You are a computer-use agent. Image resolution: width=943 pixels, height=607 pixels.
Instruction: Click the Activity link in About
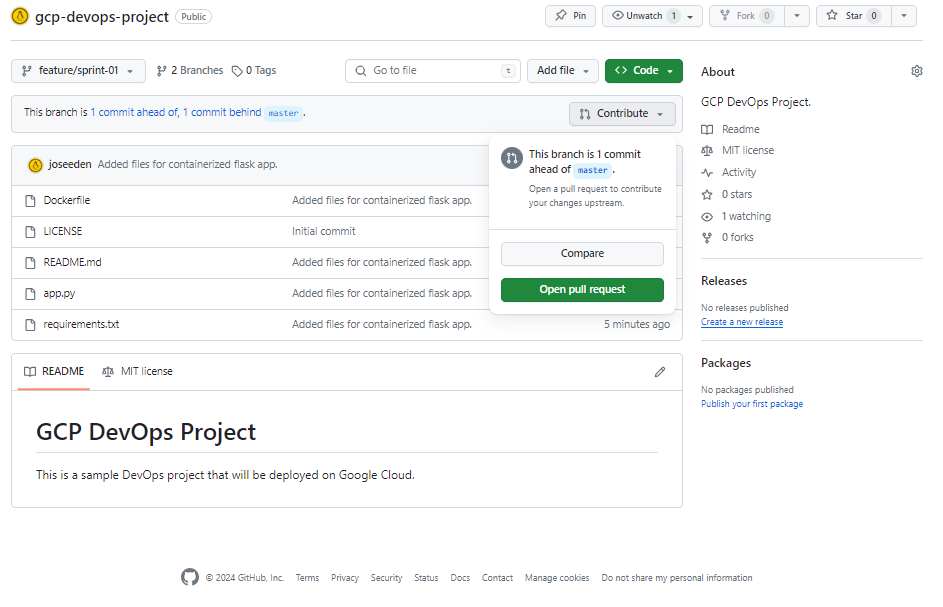coord(739,173)
